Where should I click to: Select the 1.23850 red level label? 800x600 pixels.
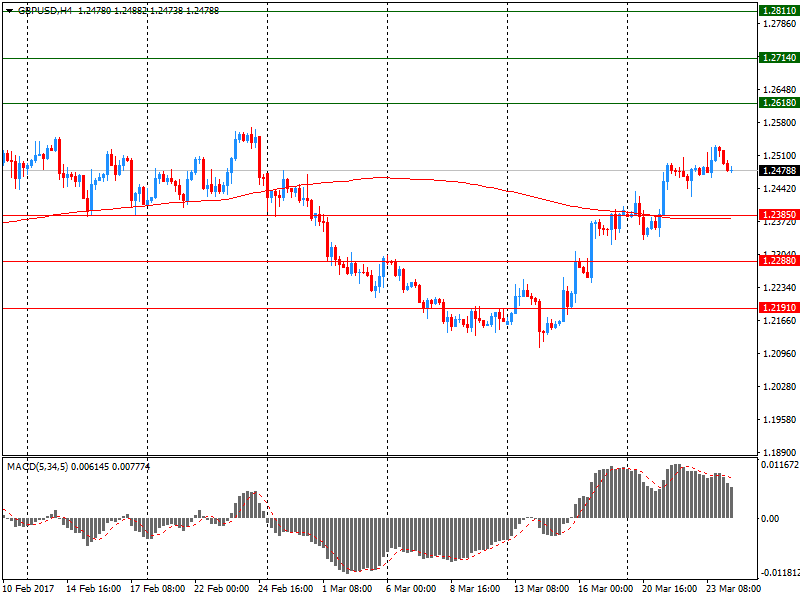[x=779, y=215]
